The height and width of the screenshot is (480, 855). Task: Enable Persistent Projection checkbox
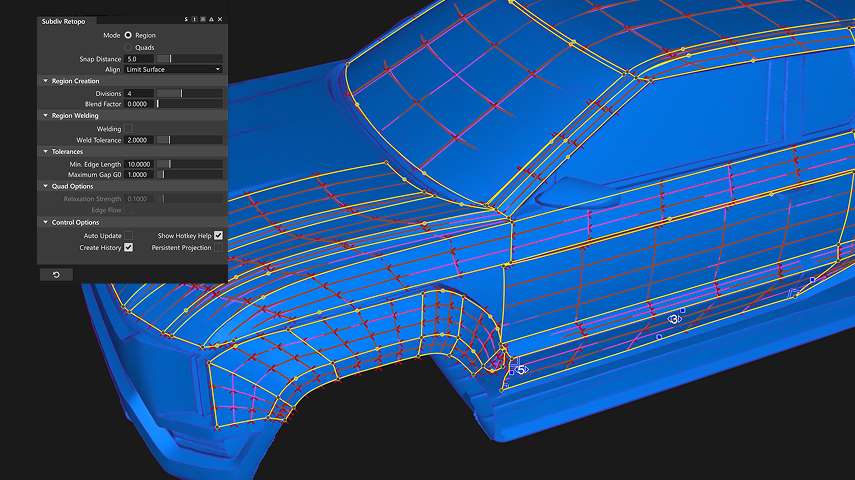[218, 248]
